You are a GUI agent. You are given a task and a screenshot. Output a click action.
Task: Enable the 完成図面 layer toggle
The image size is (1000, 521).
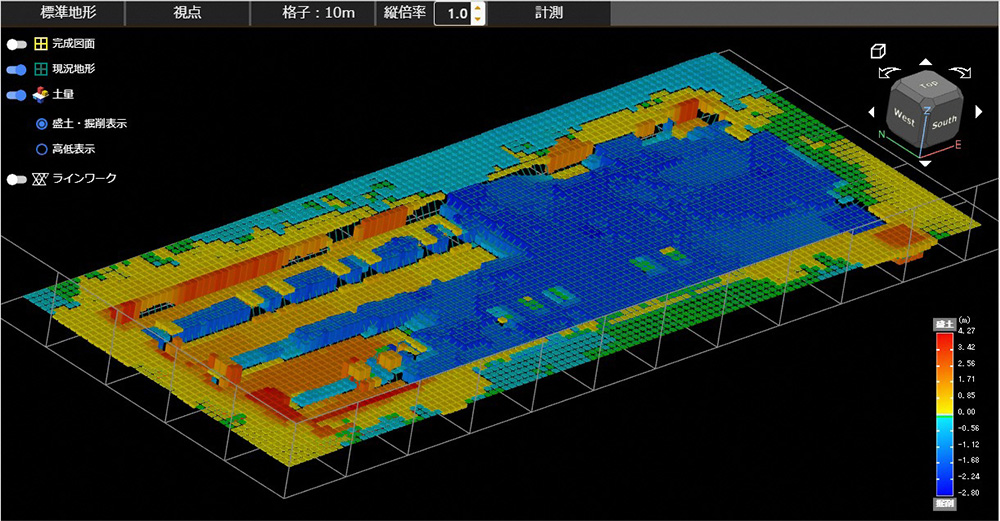(15, 44)
